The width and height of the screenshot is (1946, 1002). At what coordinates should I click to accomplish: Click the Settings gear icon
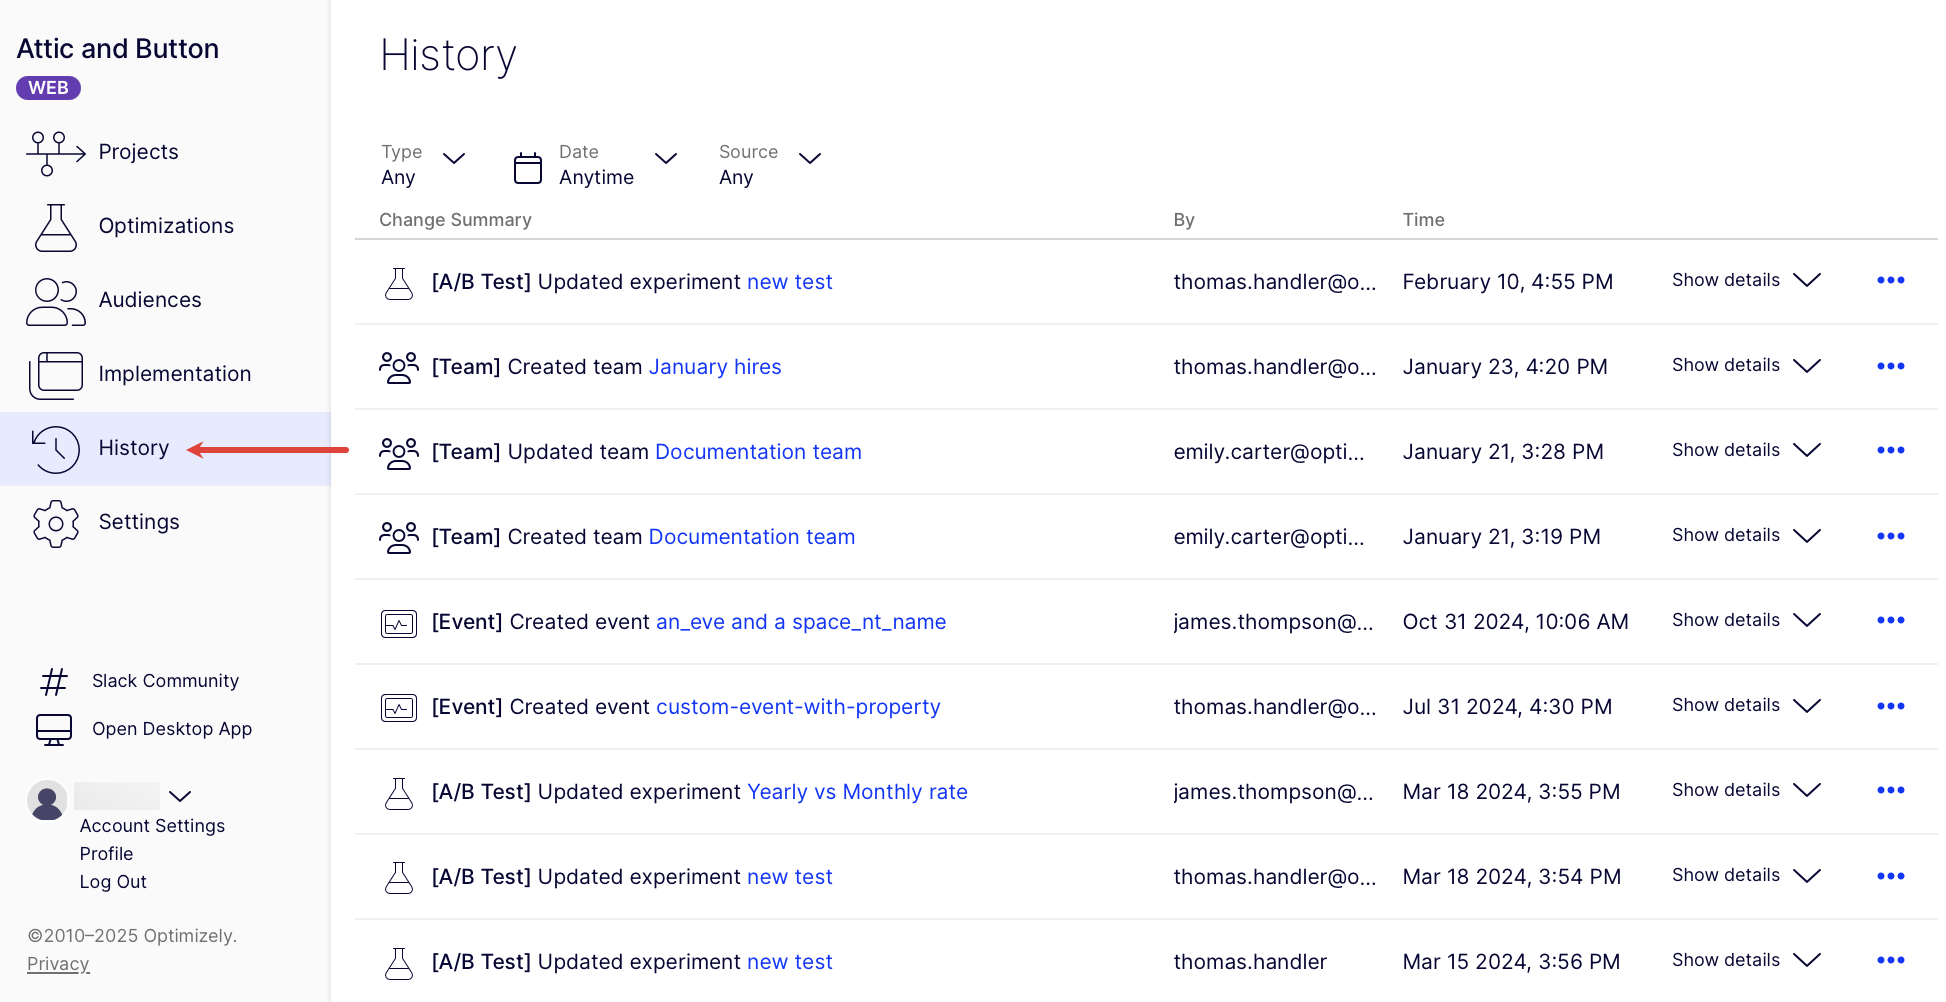(x=55, y=523)
